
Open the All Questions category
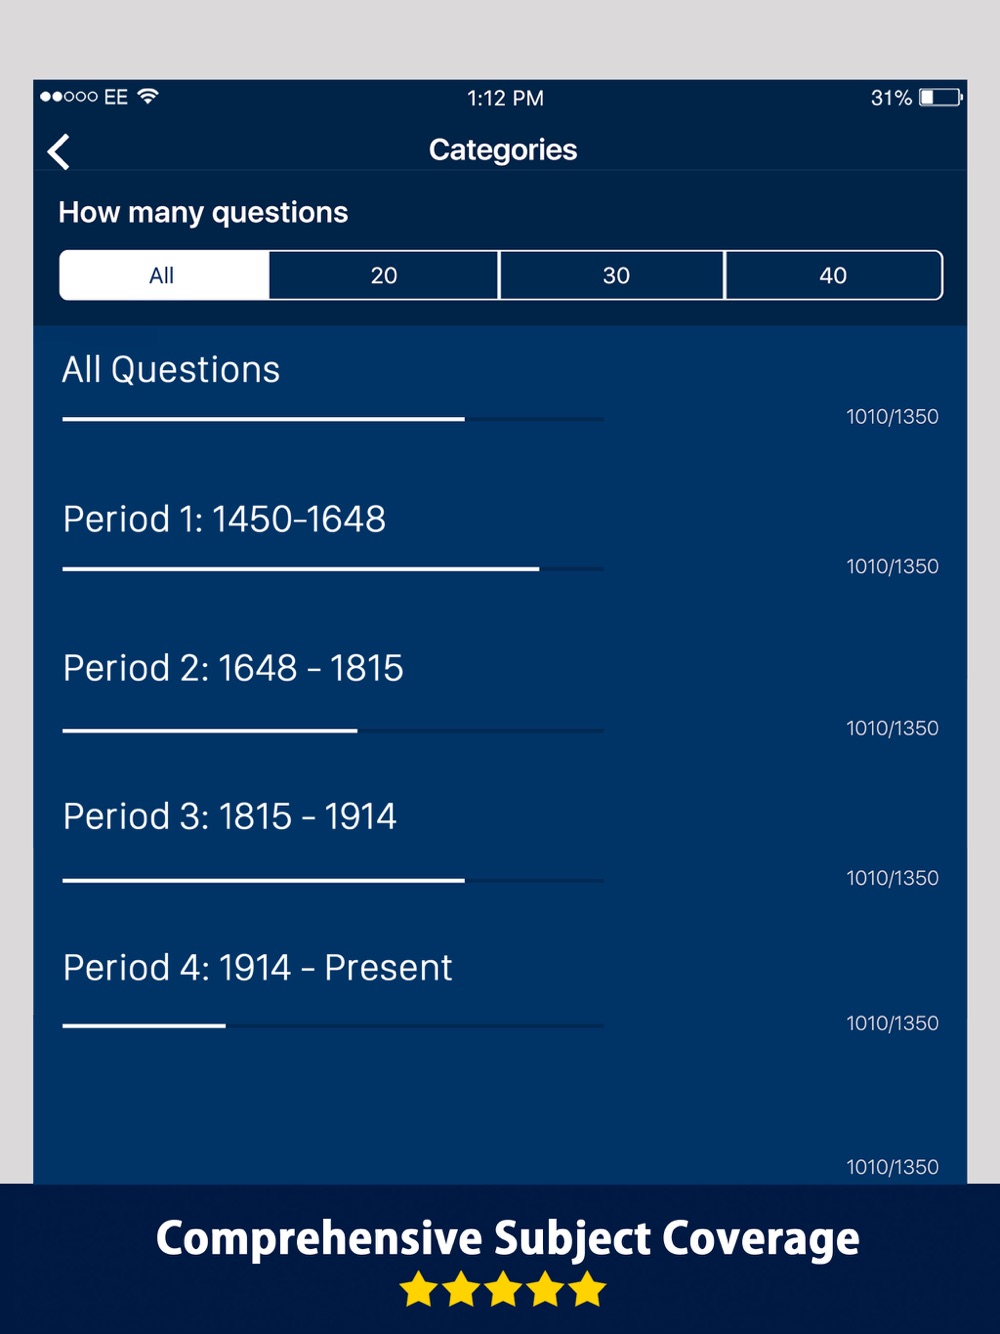pos(500,389)
